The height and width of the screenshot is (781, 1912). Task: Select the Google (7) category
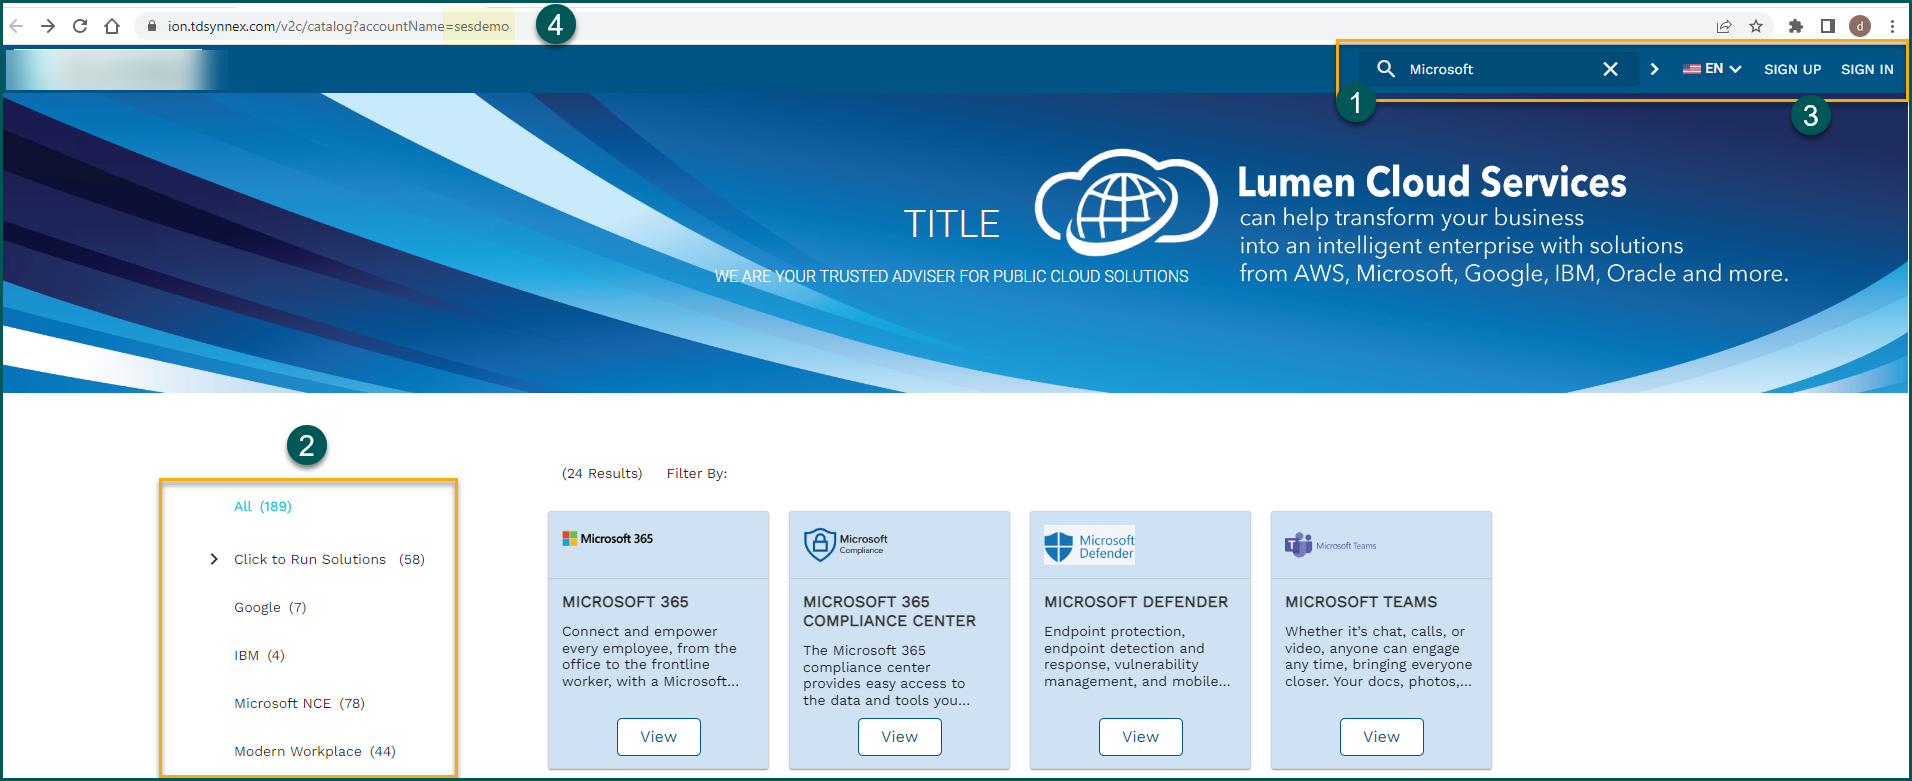270,607
